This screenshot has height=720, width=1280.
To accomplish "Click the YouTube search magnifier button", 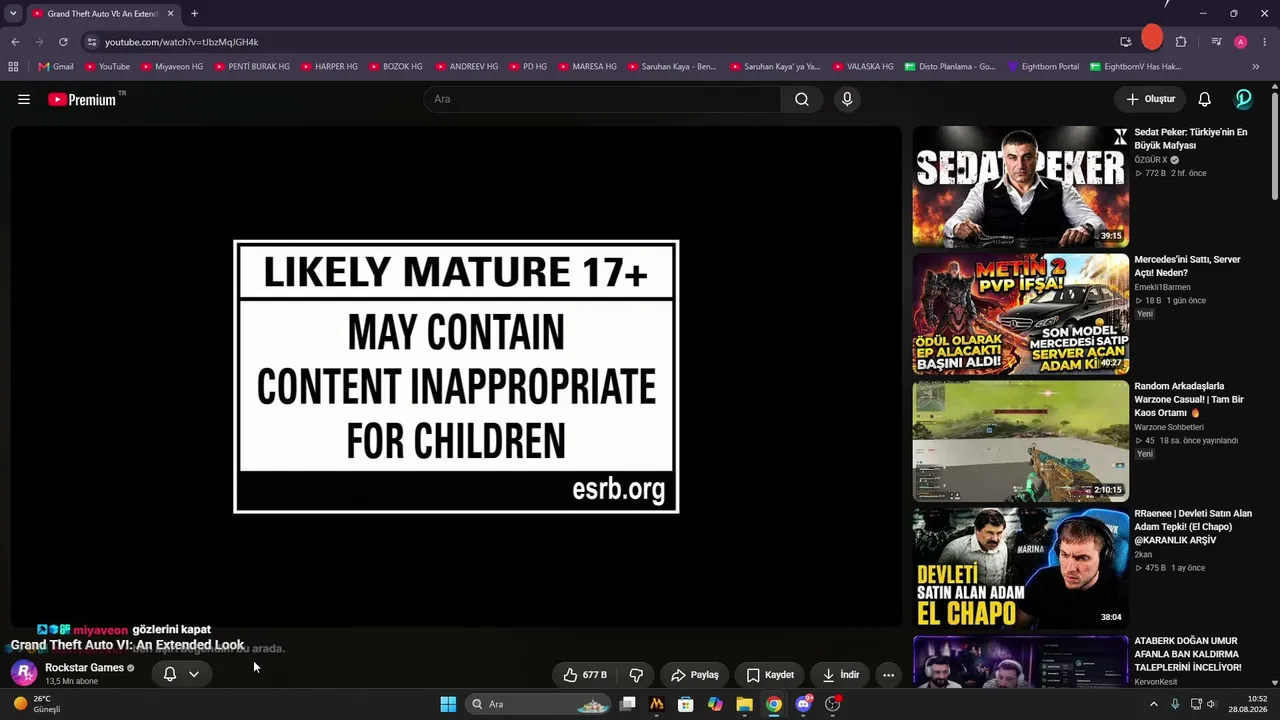I will pos(802,99).
